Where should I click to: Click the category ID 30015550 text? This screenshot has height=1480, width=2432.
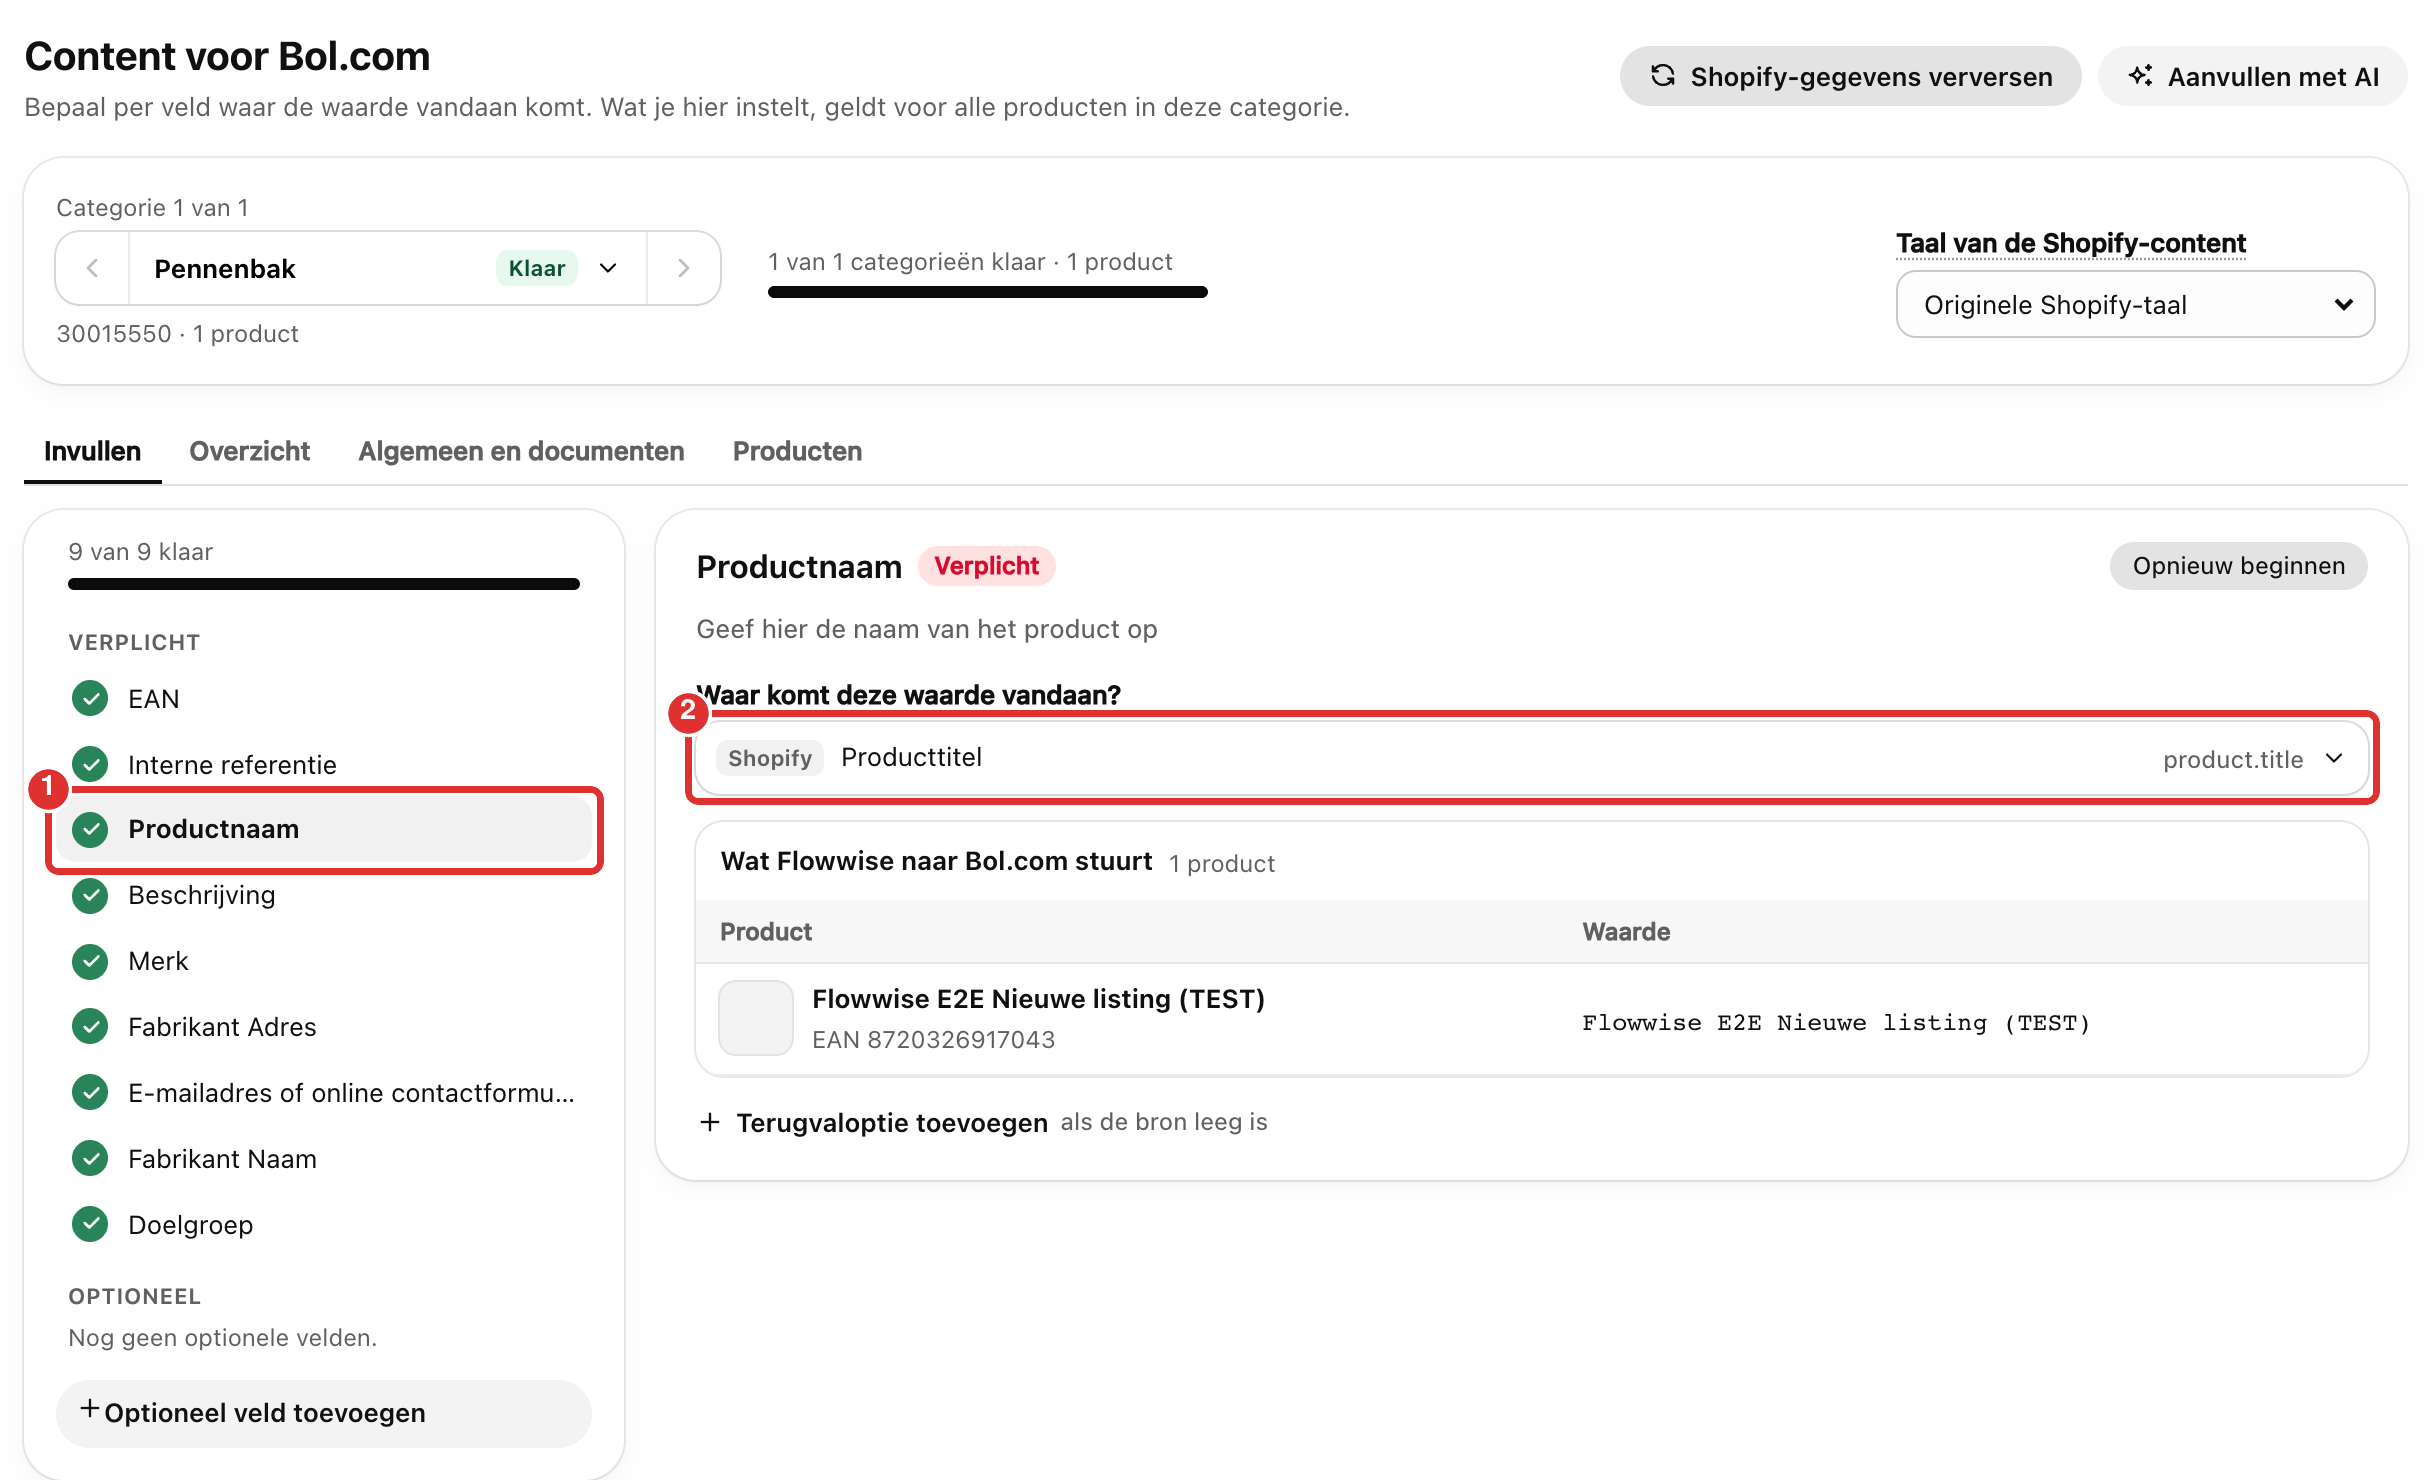114,334
